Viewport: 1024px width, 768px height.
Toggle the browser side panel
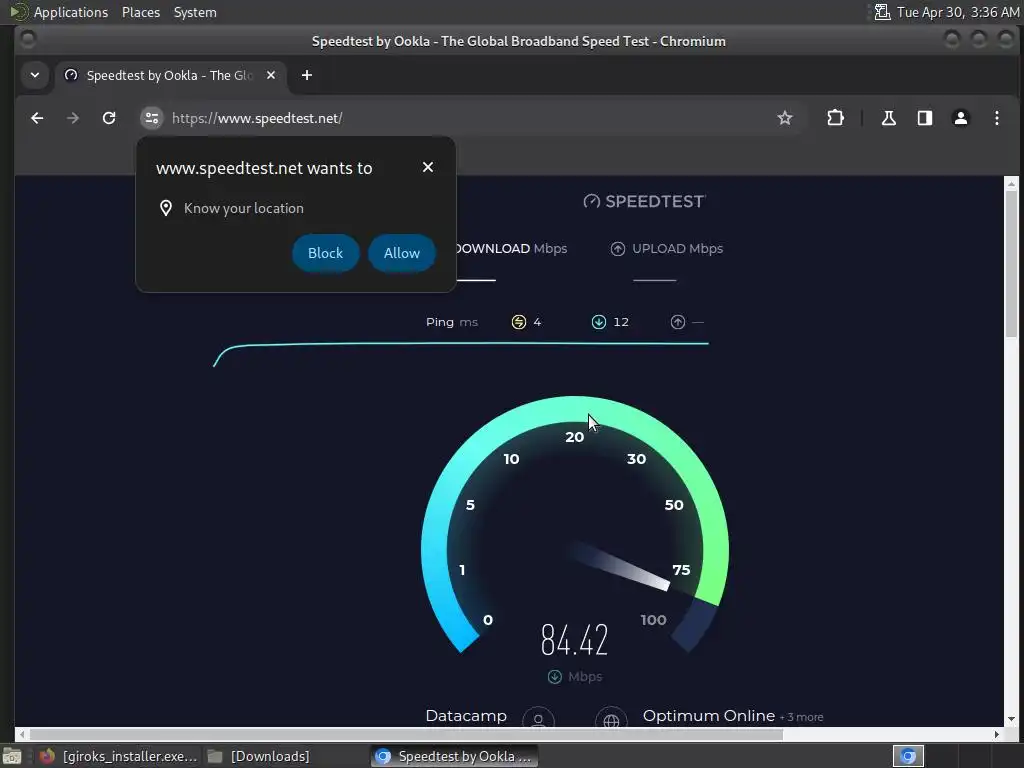click(924, 118)
